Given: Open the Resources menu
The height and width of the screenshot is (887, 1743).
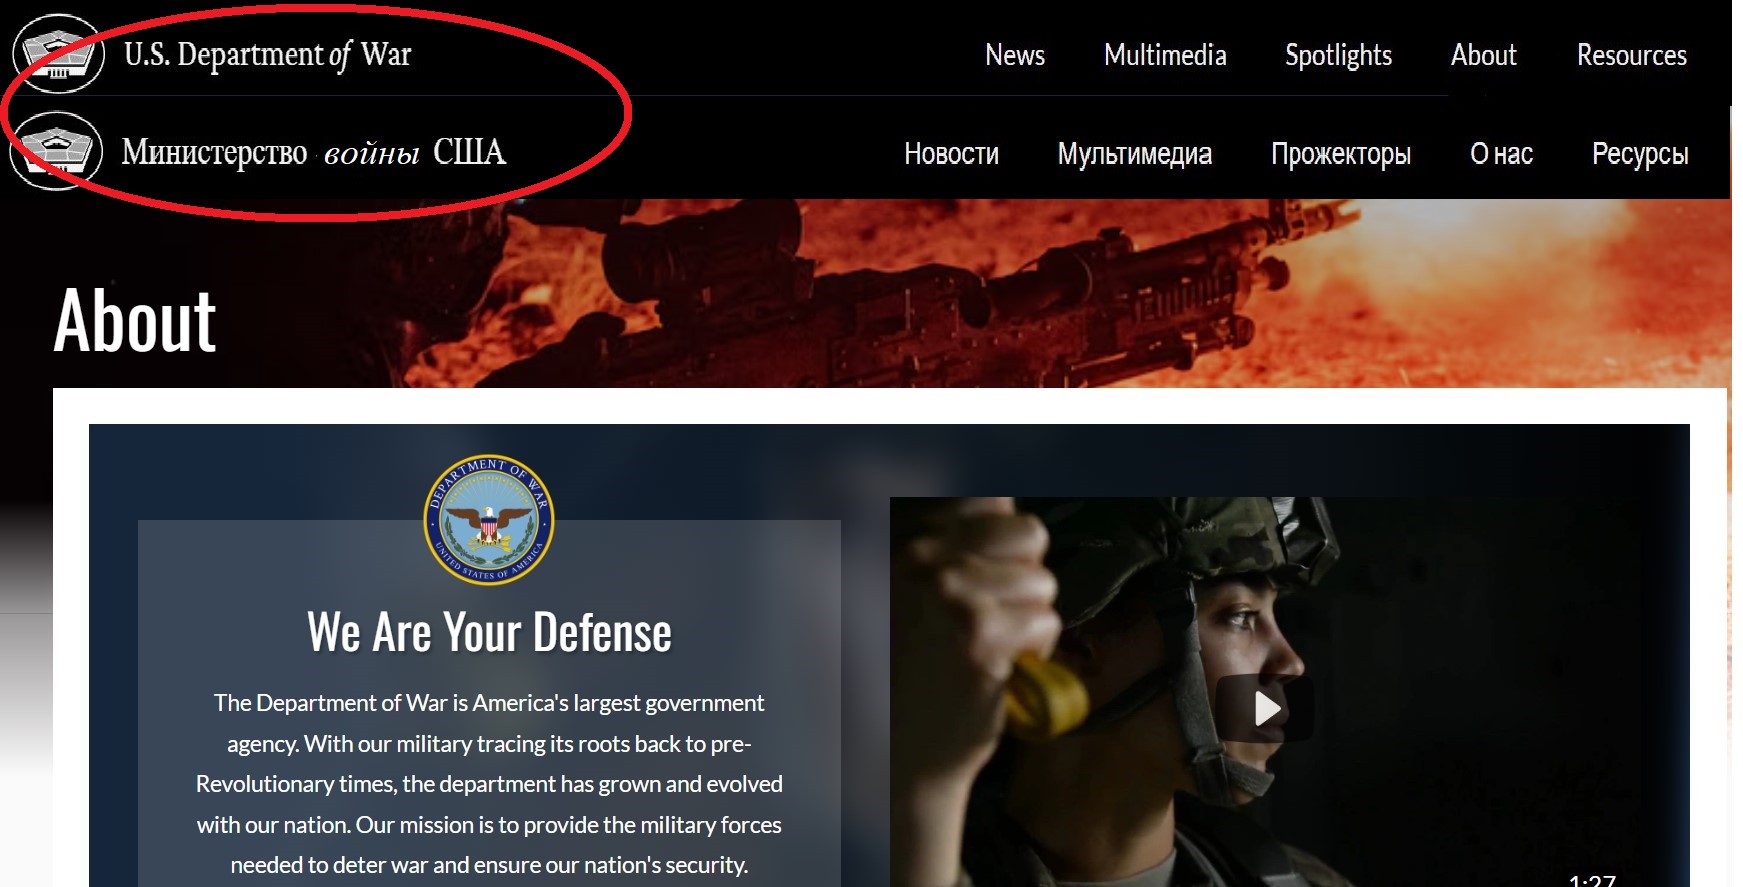Looking at the screenshot, I should (1632, 55).
